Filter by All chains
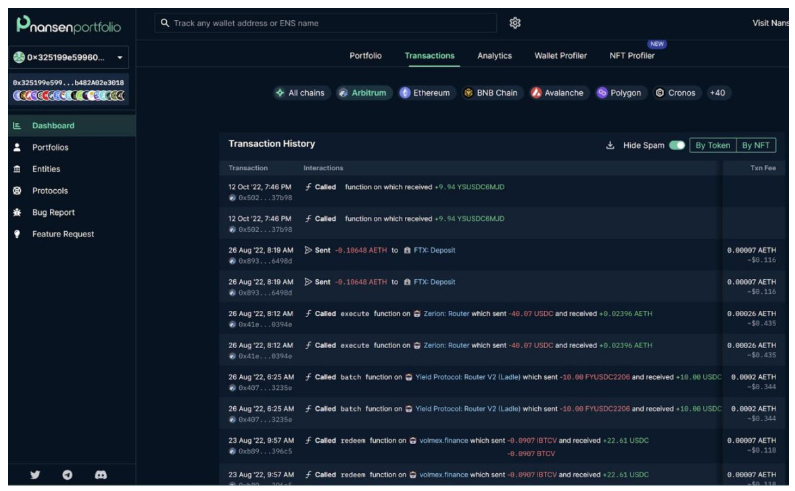The height and width of the screenshot is (491, 795). [x=300, y=93]
